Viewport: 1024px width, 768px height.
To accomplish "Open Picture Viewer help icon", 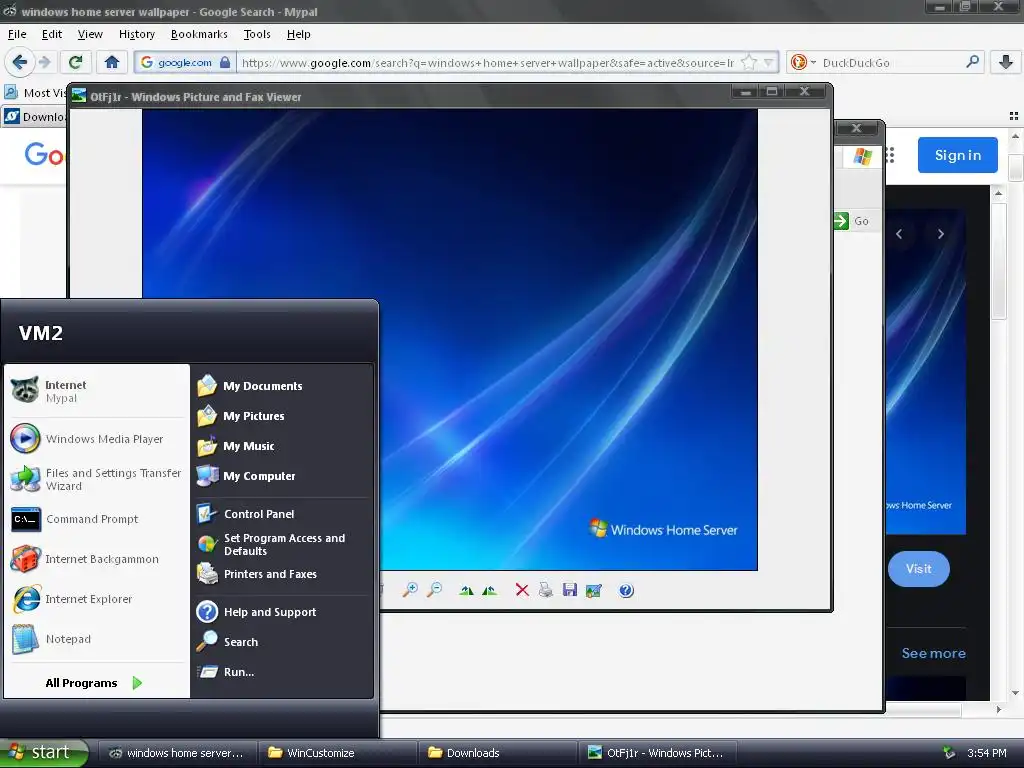I will tap(626, 590).
